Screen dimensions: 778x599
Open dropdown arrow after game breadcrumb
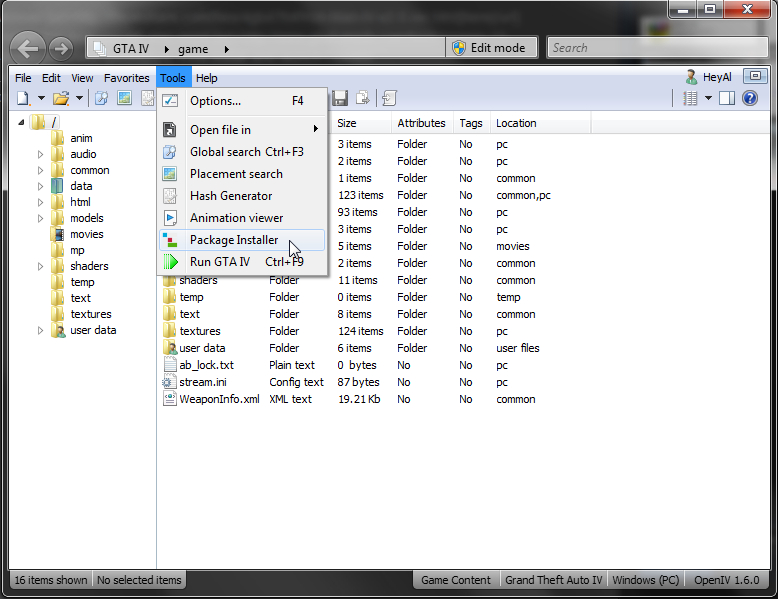point(226,49)
